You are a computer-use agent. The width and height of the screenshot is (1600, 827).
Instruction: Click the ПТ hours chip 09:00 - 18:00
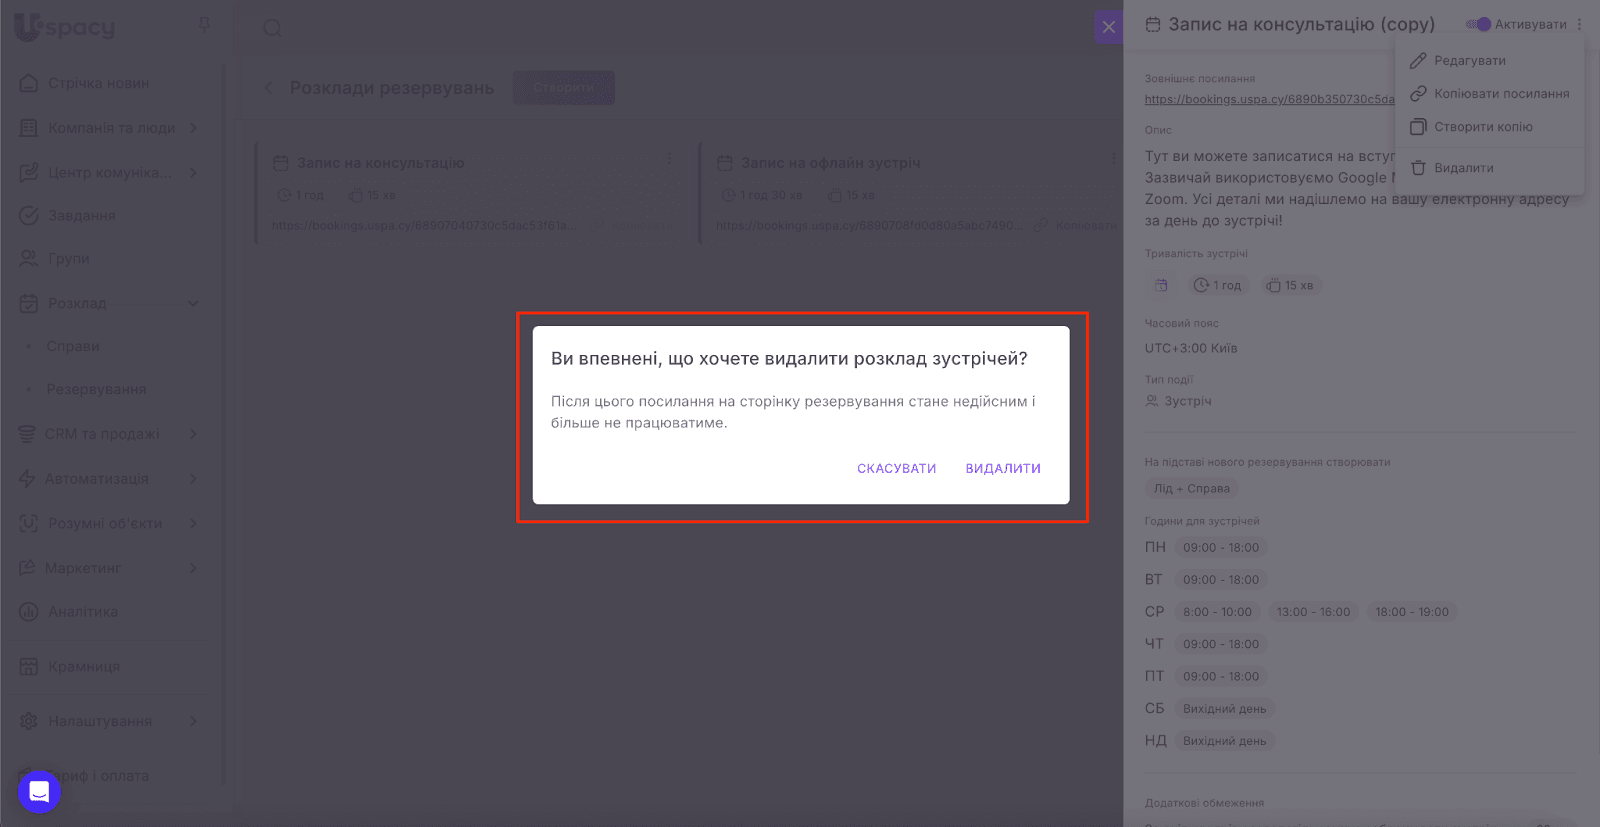(1221, 676)
